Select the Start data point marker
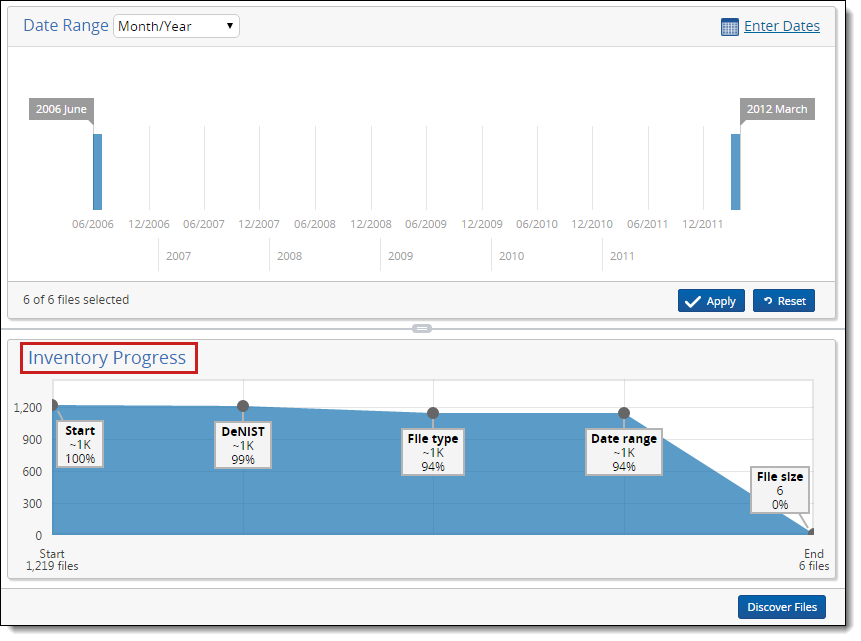The width and height of the screenshot is (861, 641). click(x=53, y=405)
